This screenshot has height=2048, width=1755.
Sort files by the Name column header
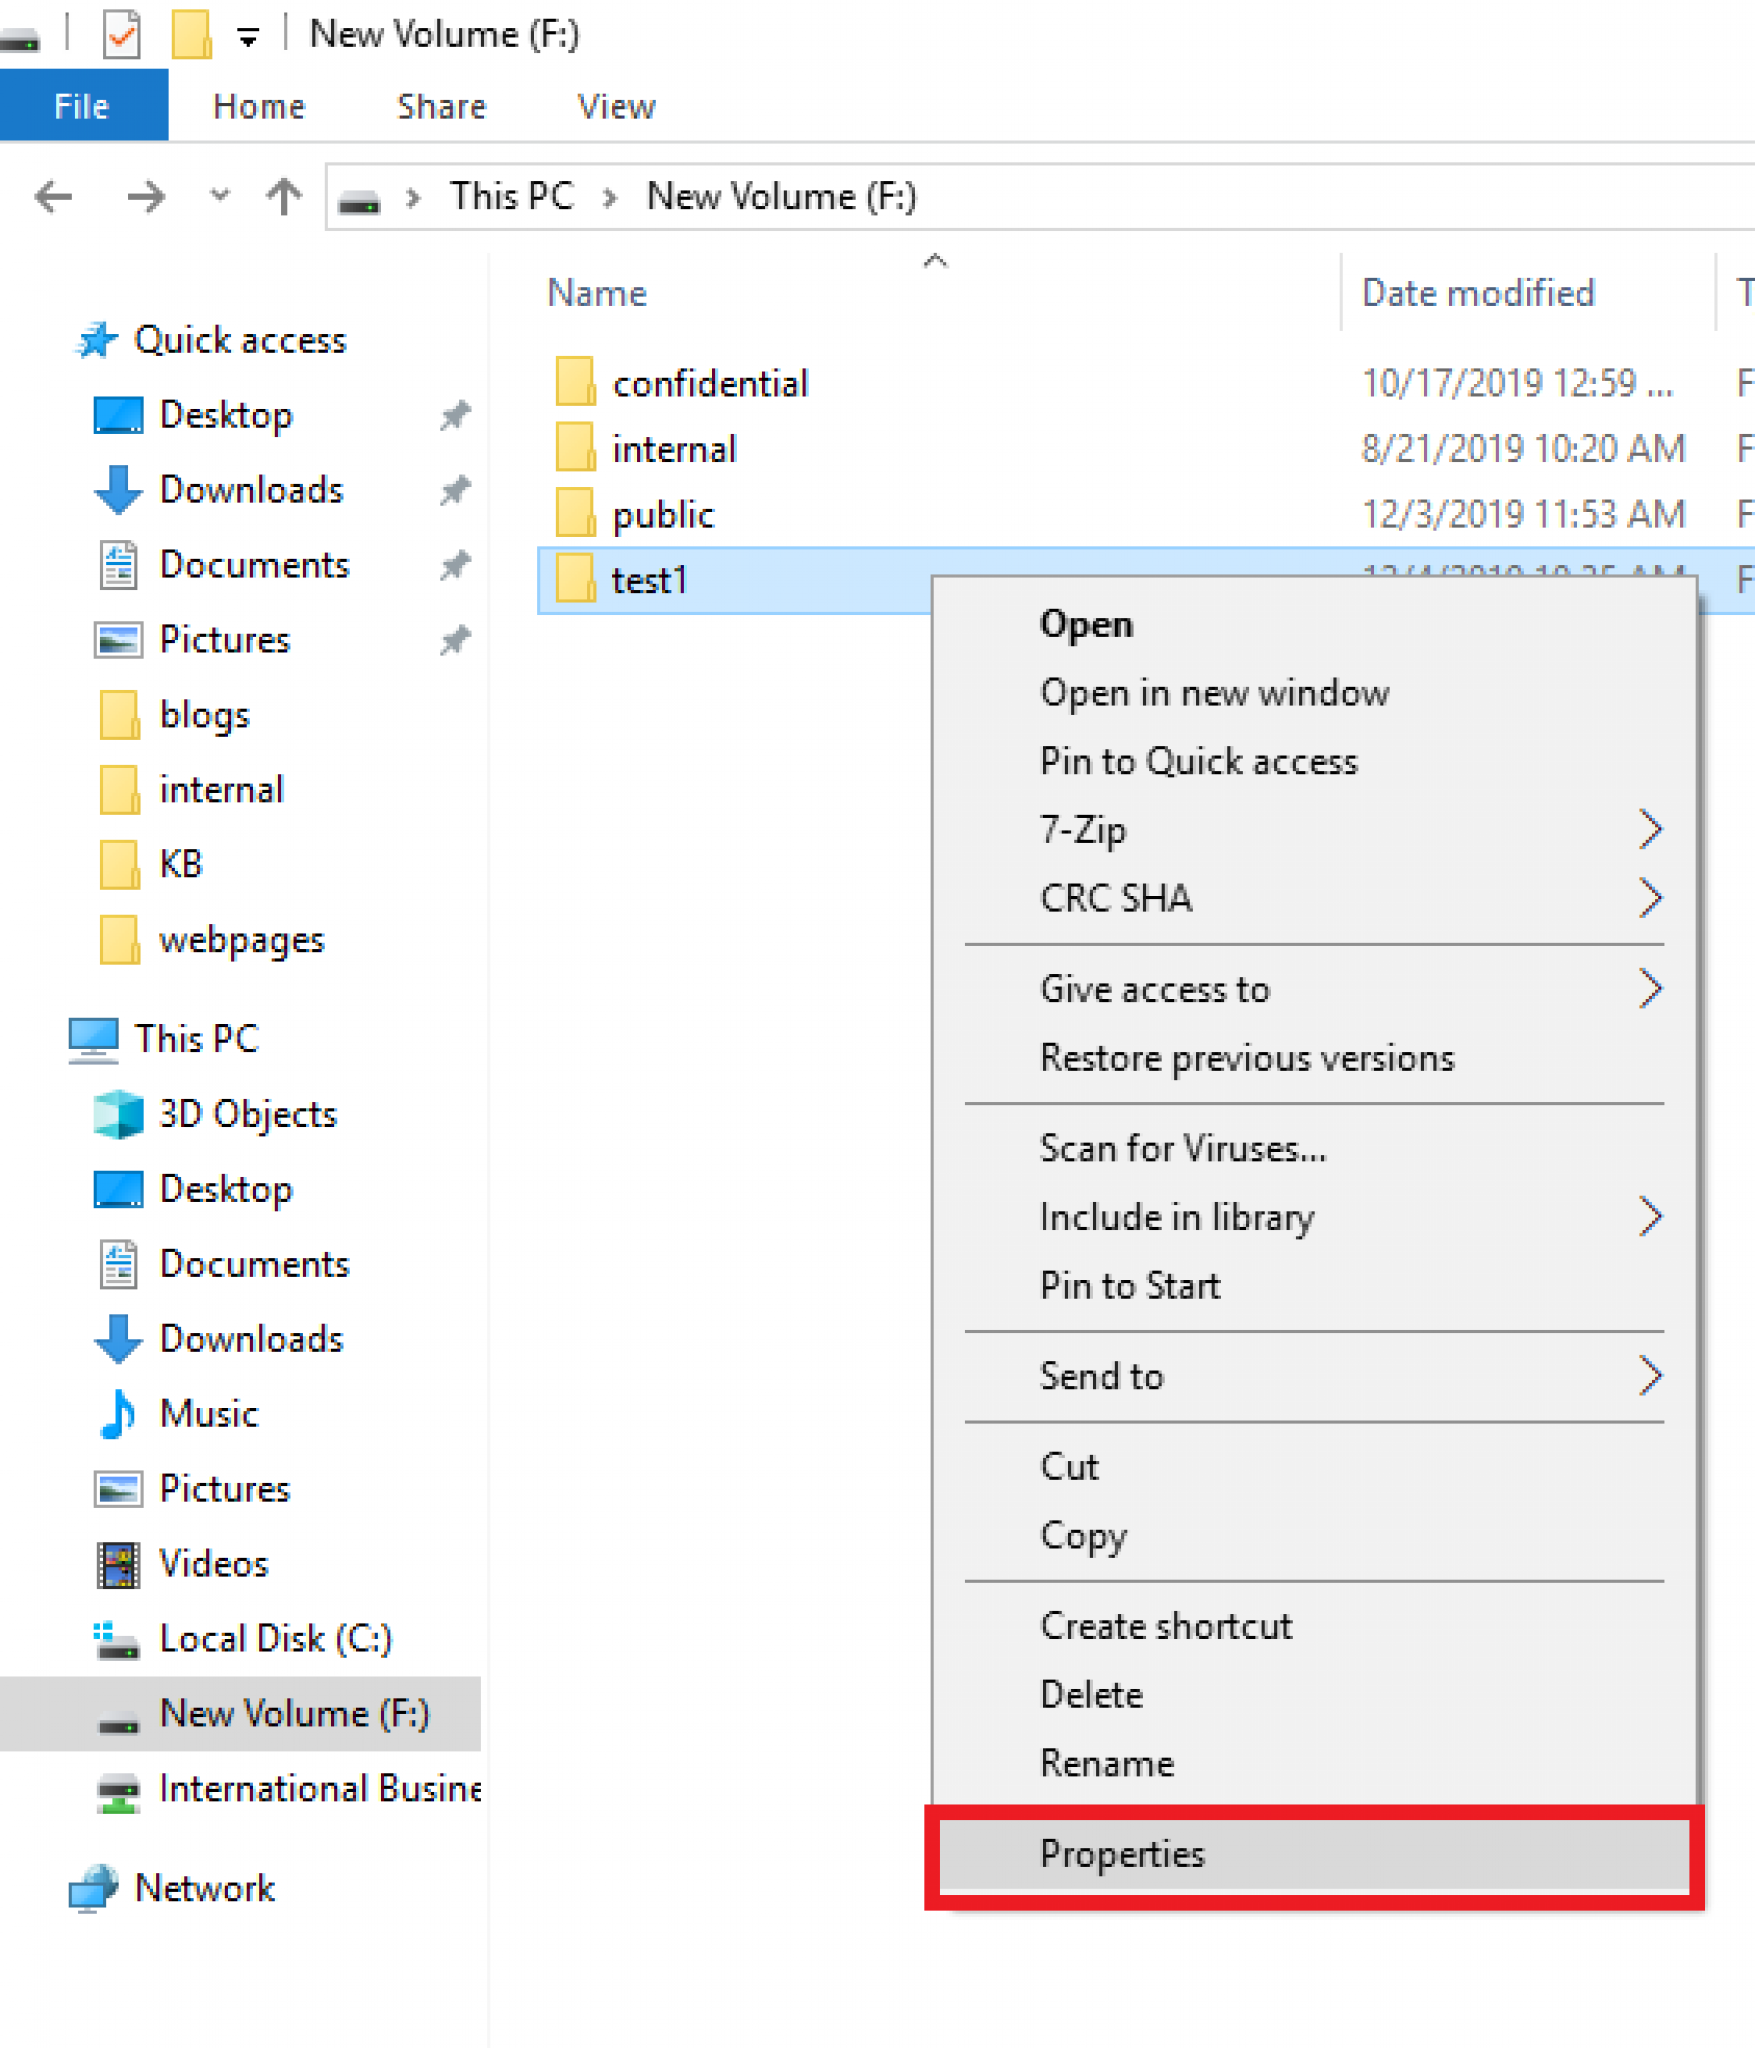coord(596,292)
